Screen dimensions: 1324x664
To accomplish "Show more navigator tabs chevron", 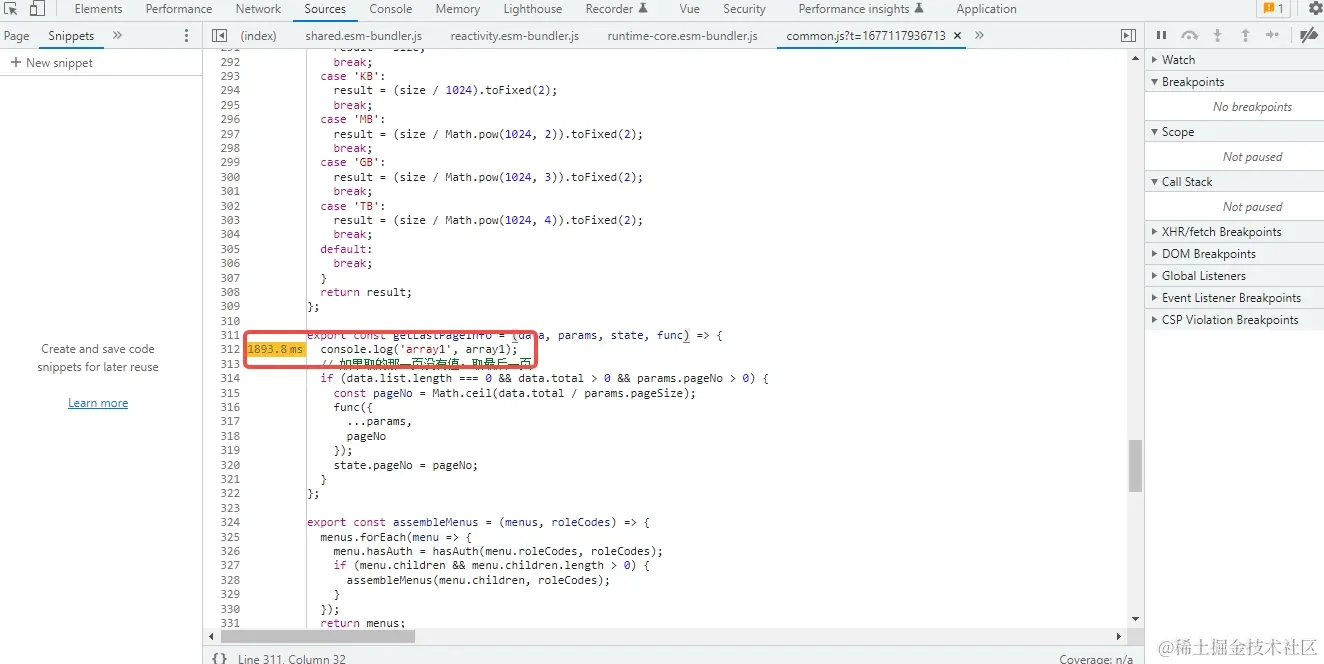I will [117, 35].
